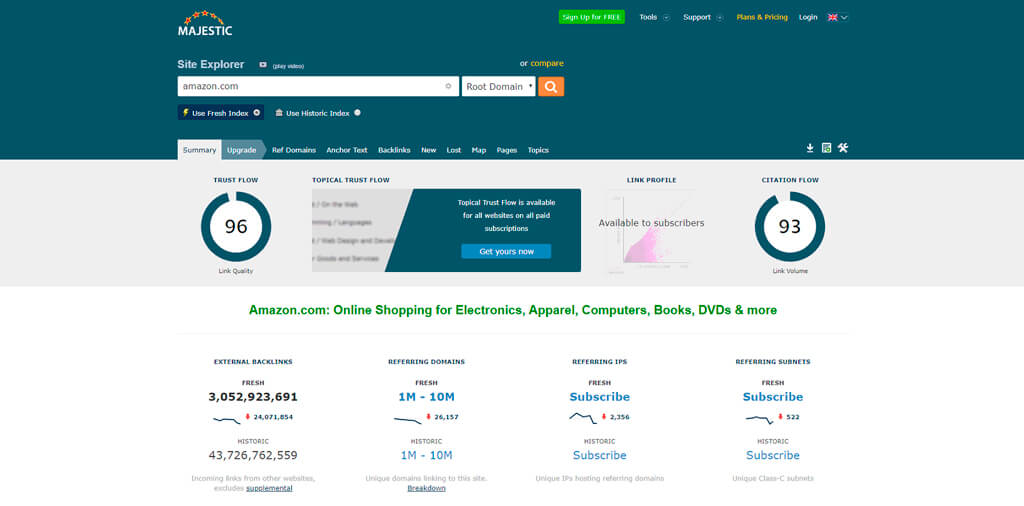Click historic Referring Subnets Subscribe link

pos(773,455)
